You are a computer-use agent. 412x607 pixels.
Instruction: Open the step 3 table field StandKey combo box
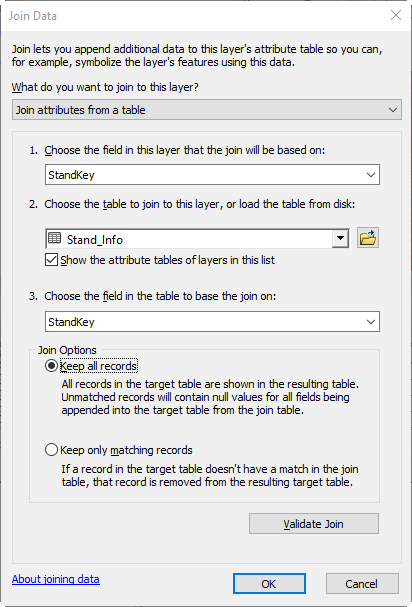click(212, 322)
